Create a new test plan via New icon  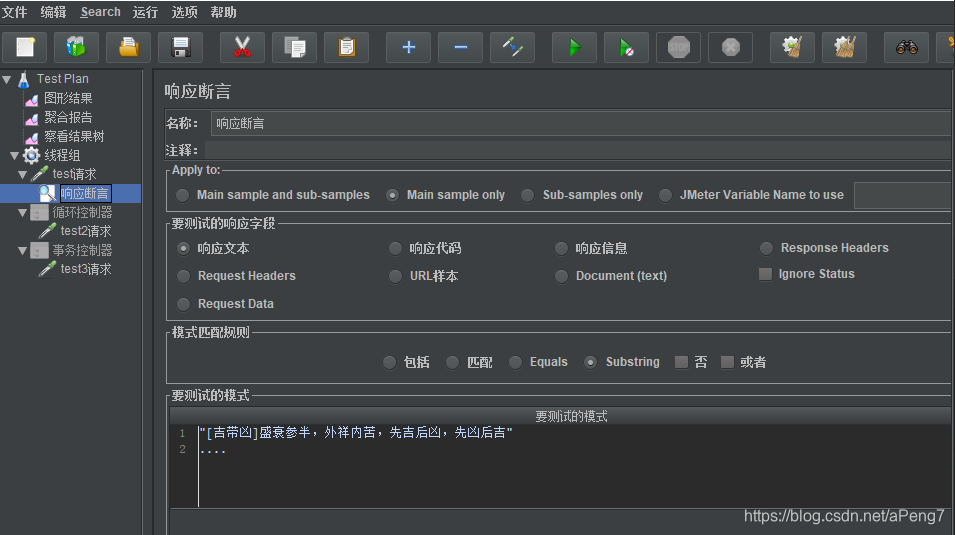pos(25,47)
